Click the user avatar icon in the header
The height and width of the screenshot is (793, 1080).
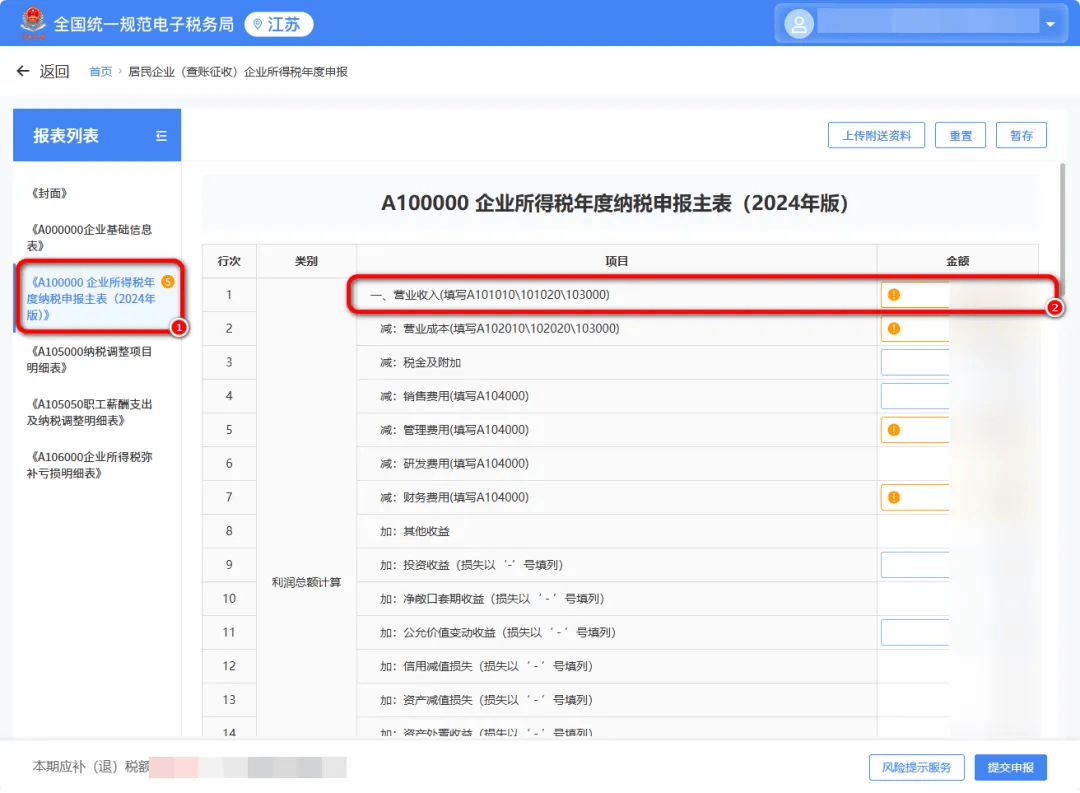[x=799, y=24]
